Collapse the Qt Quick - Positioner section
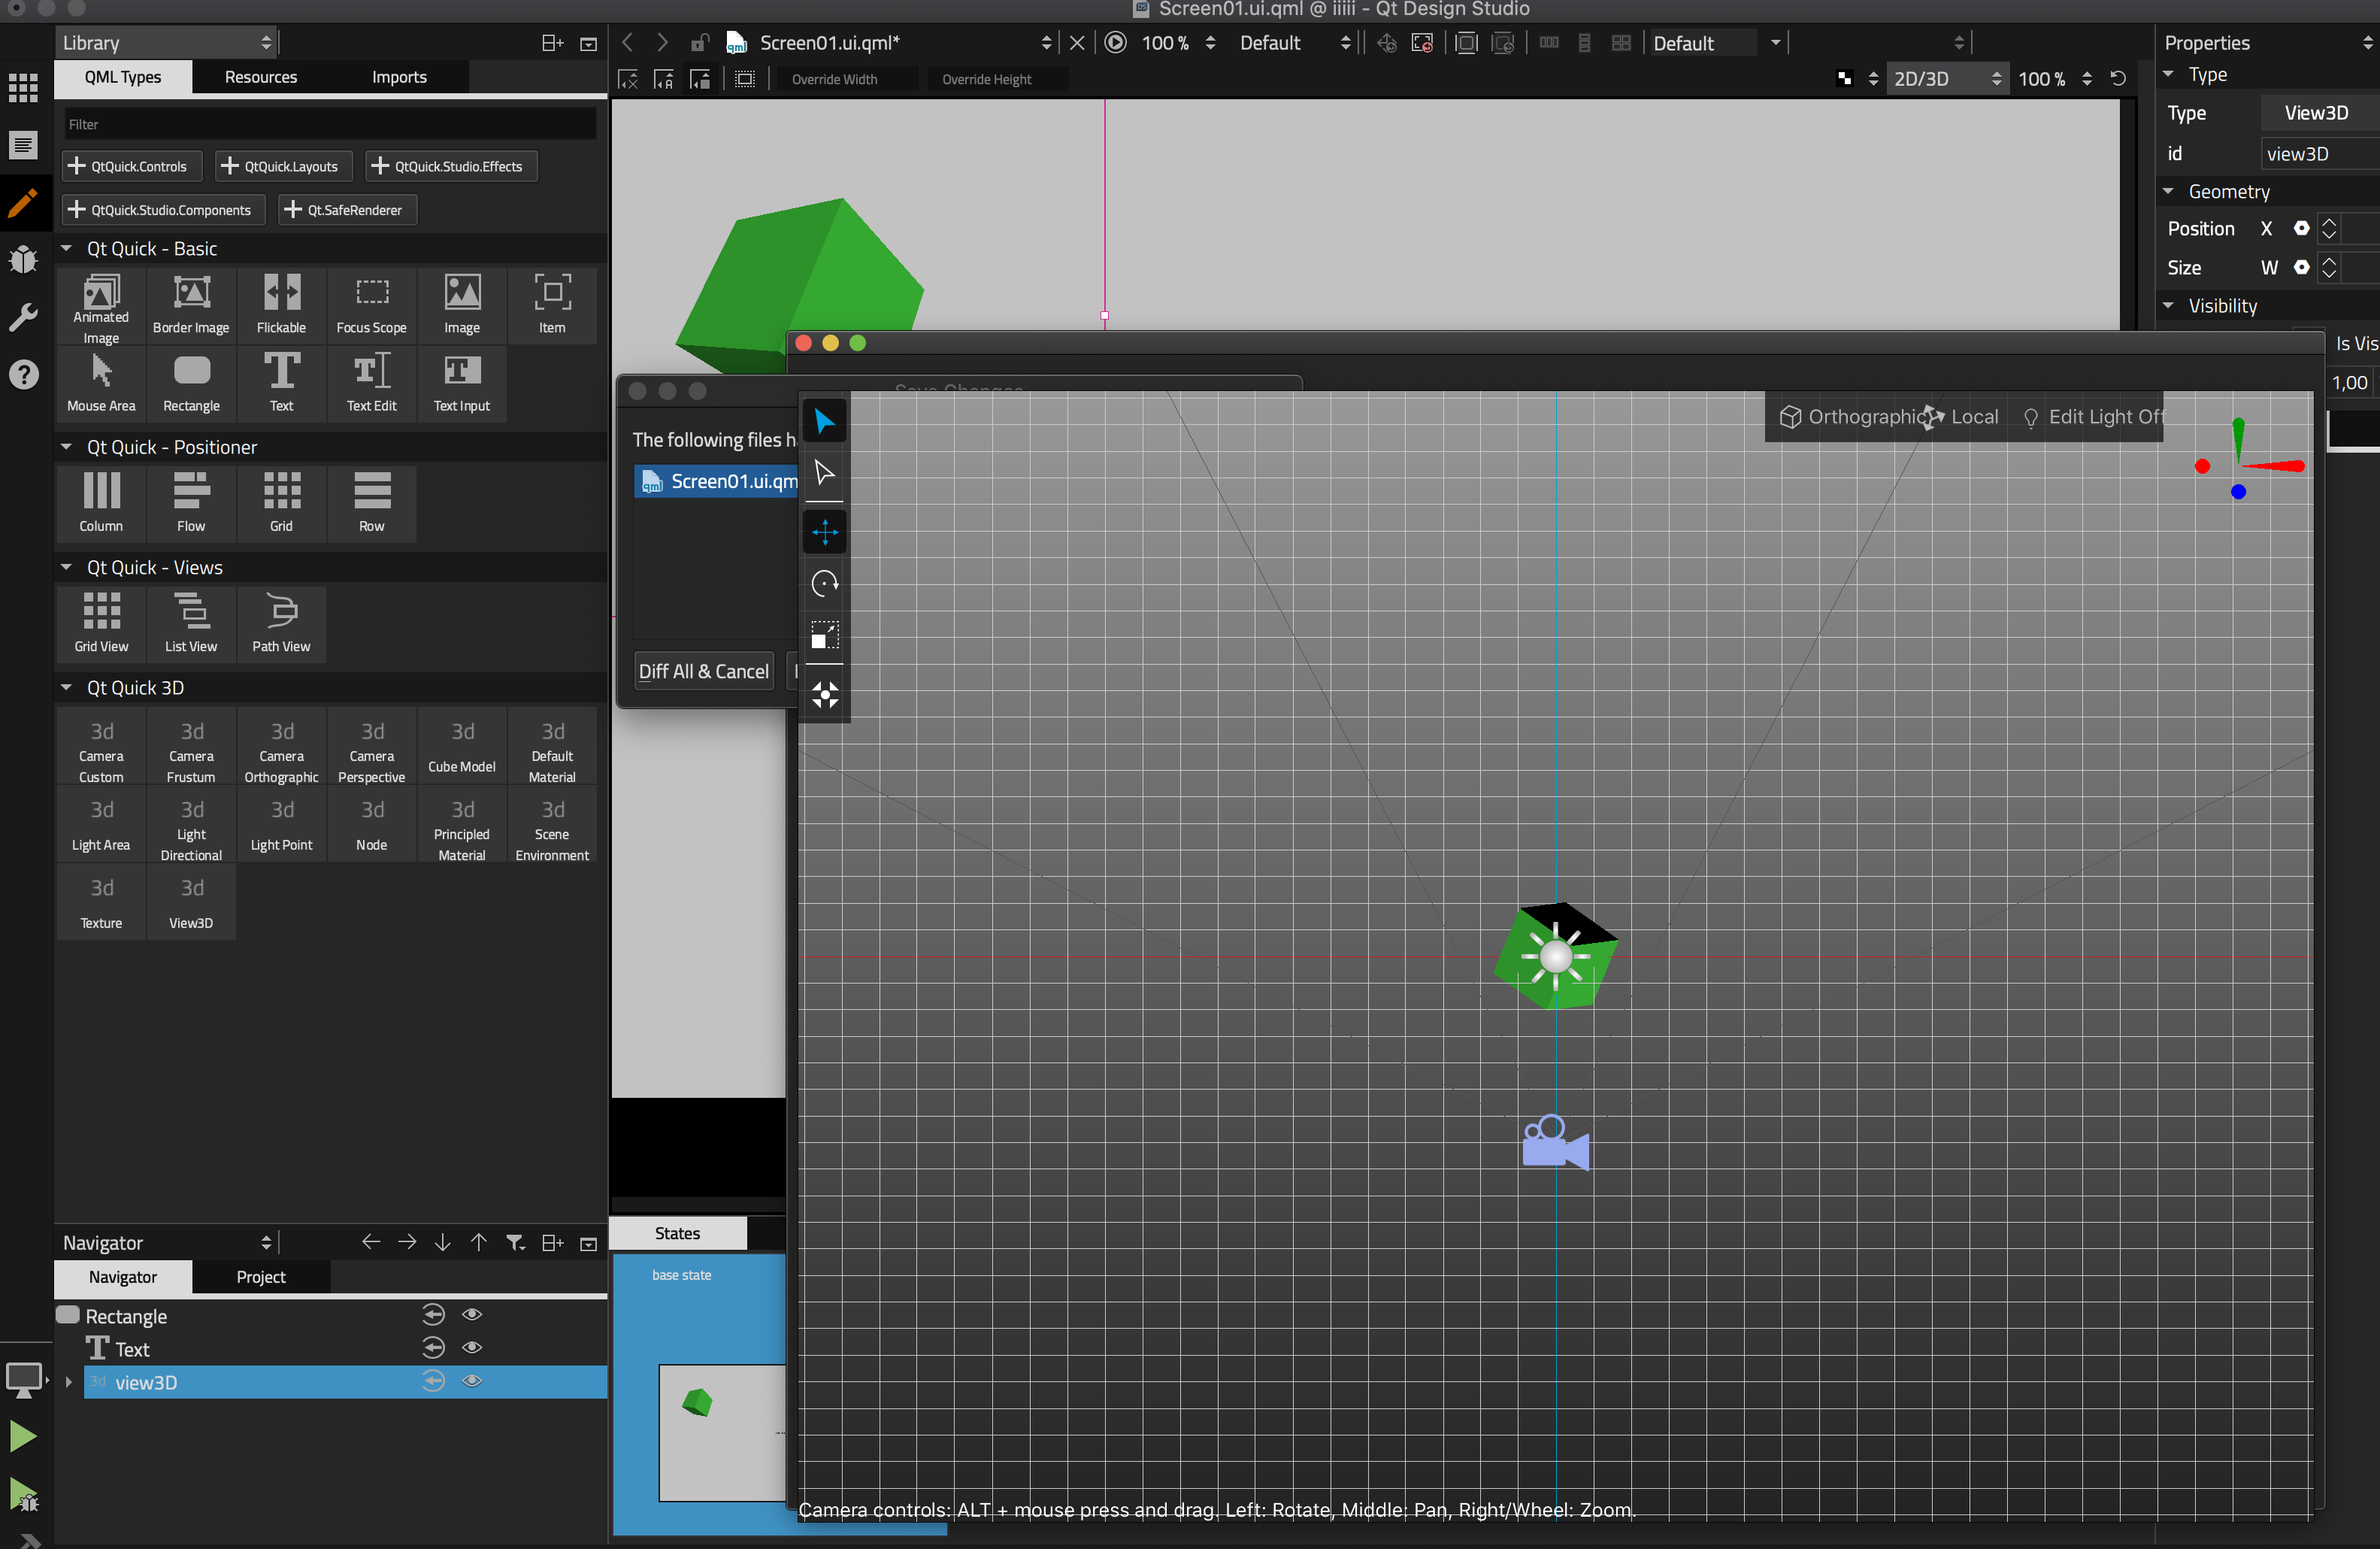 pos(66,447)
